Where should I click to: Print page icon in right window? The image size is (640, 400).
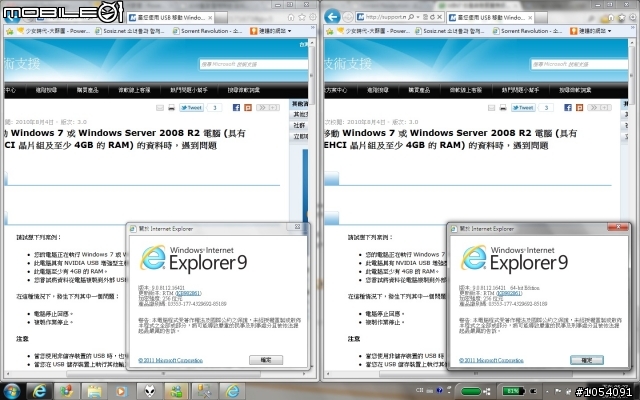(503, 108)
